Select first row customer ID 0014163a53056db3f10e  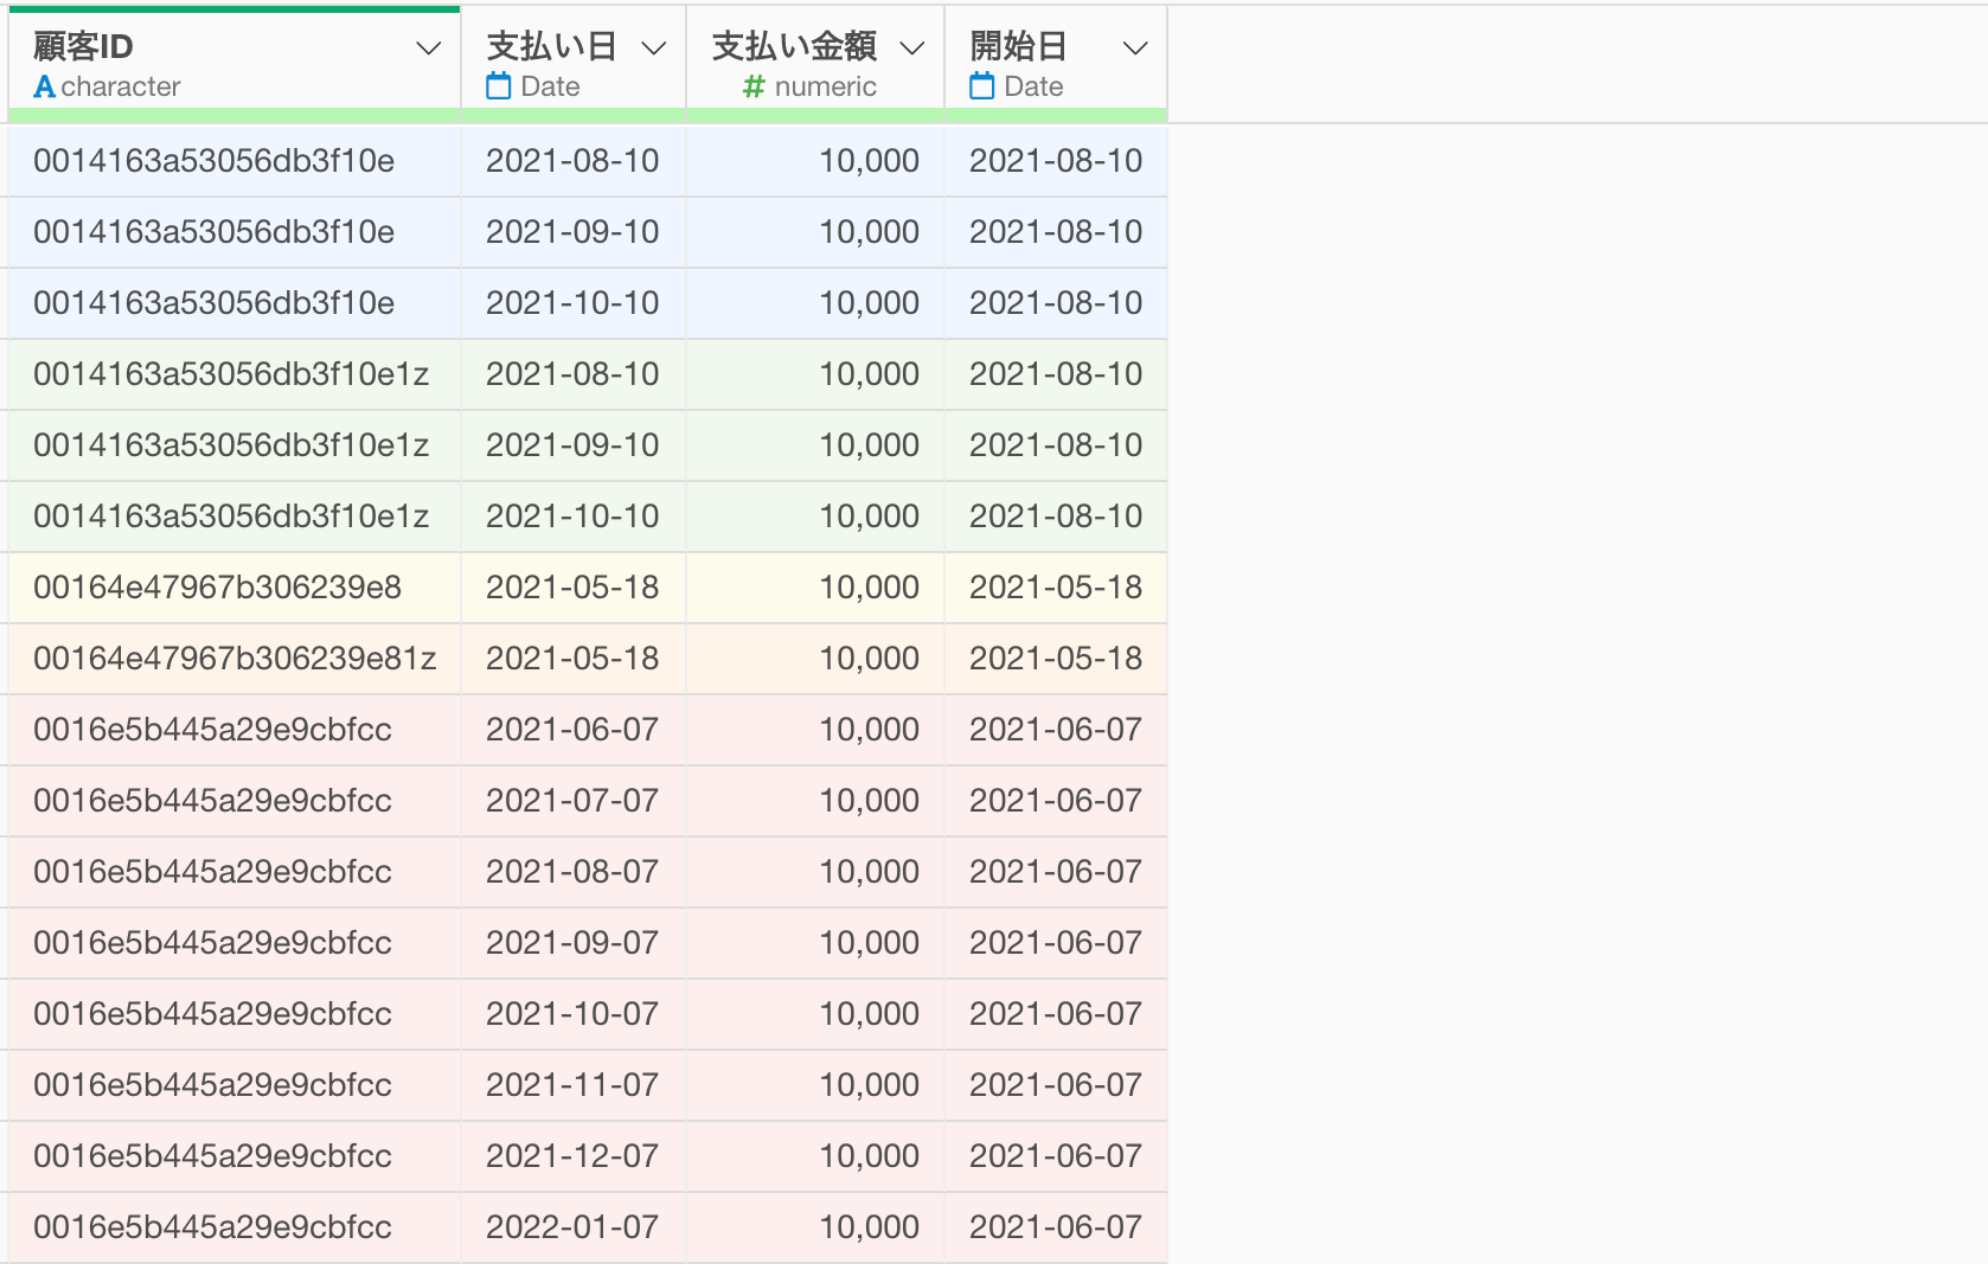click(x=213, y=161)
